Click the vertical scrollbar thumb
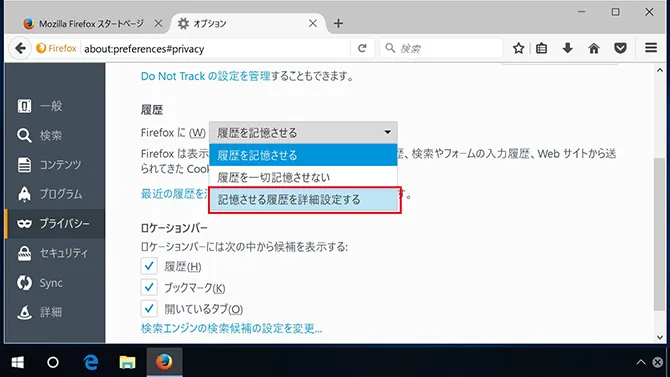Screen dimensions: 670x377 (x=660, y=234)
